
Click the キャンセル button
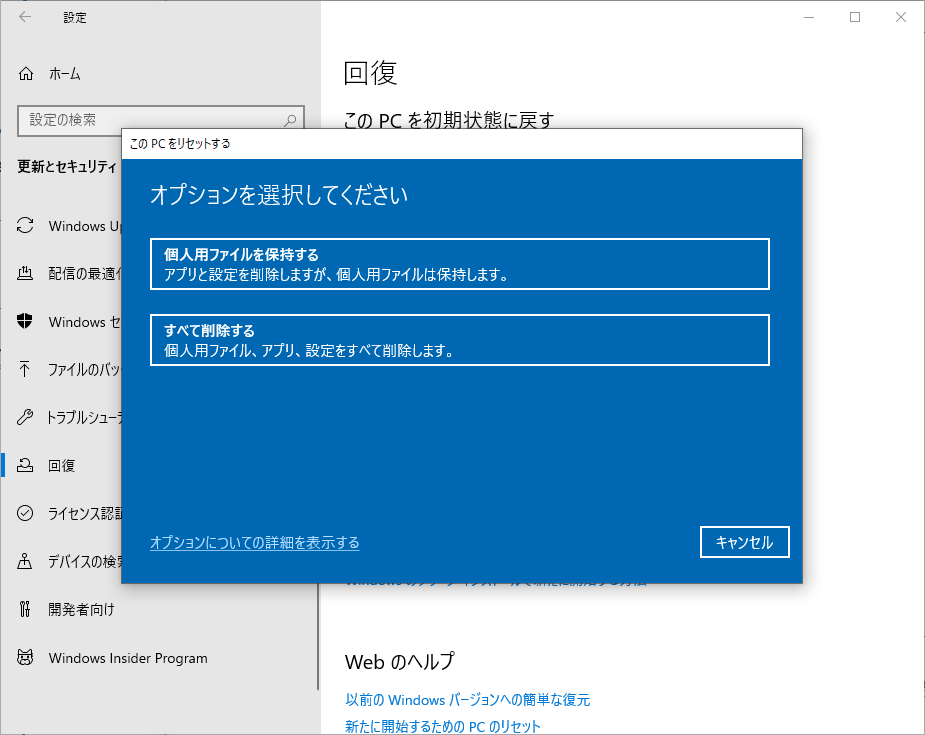pos(744,542)
